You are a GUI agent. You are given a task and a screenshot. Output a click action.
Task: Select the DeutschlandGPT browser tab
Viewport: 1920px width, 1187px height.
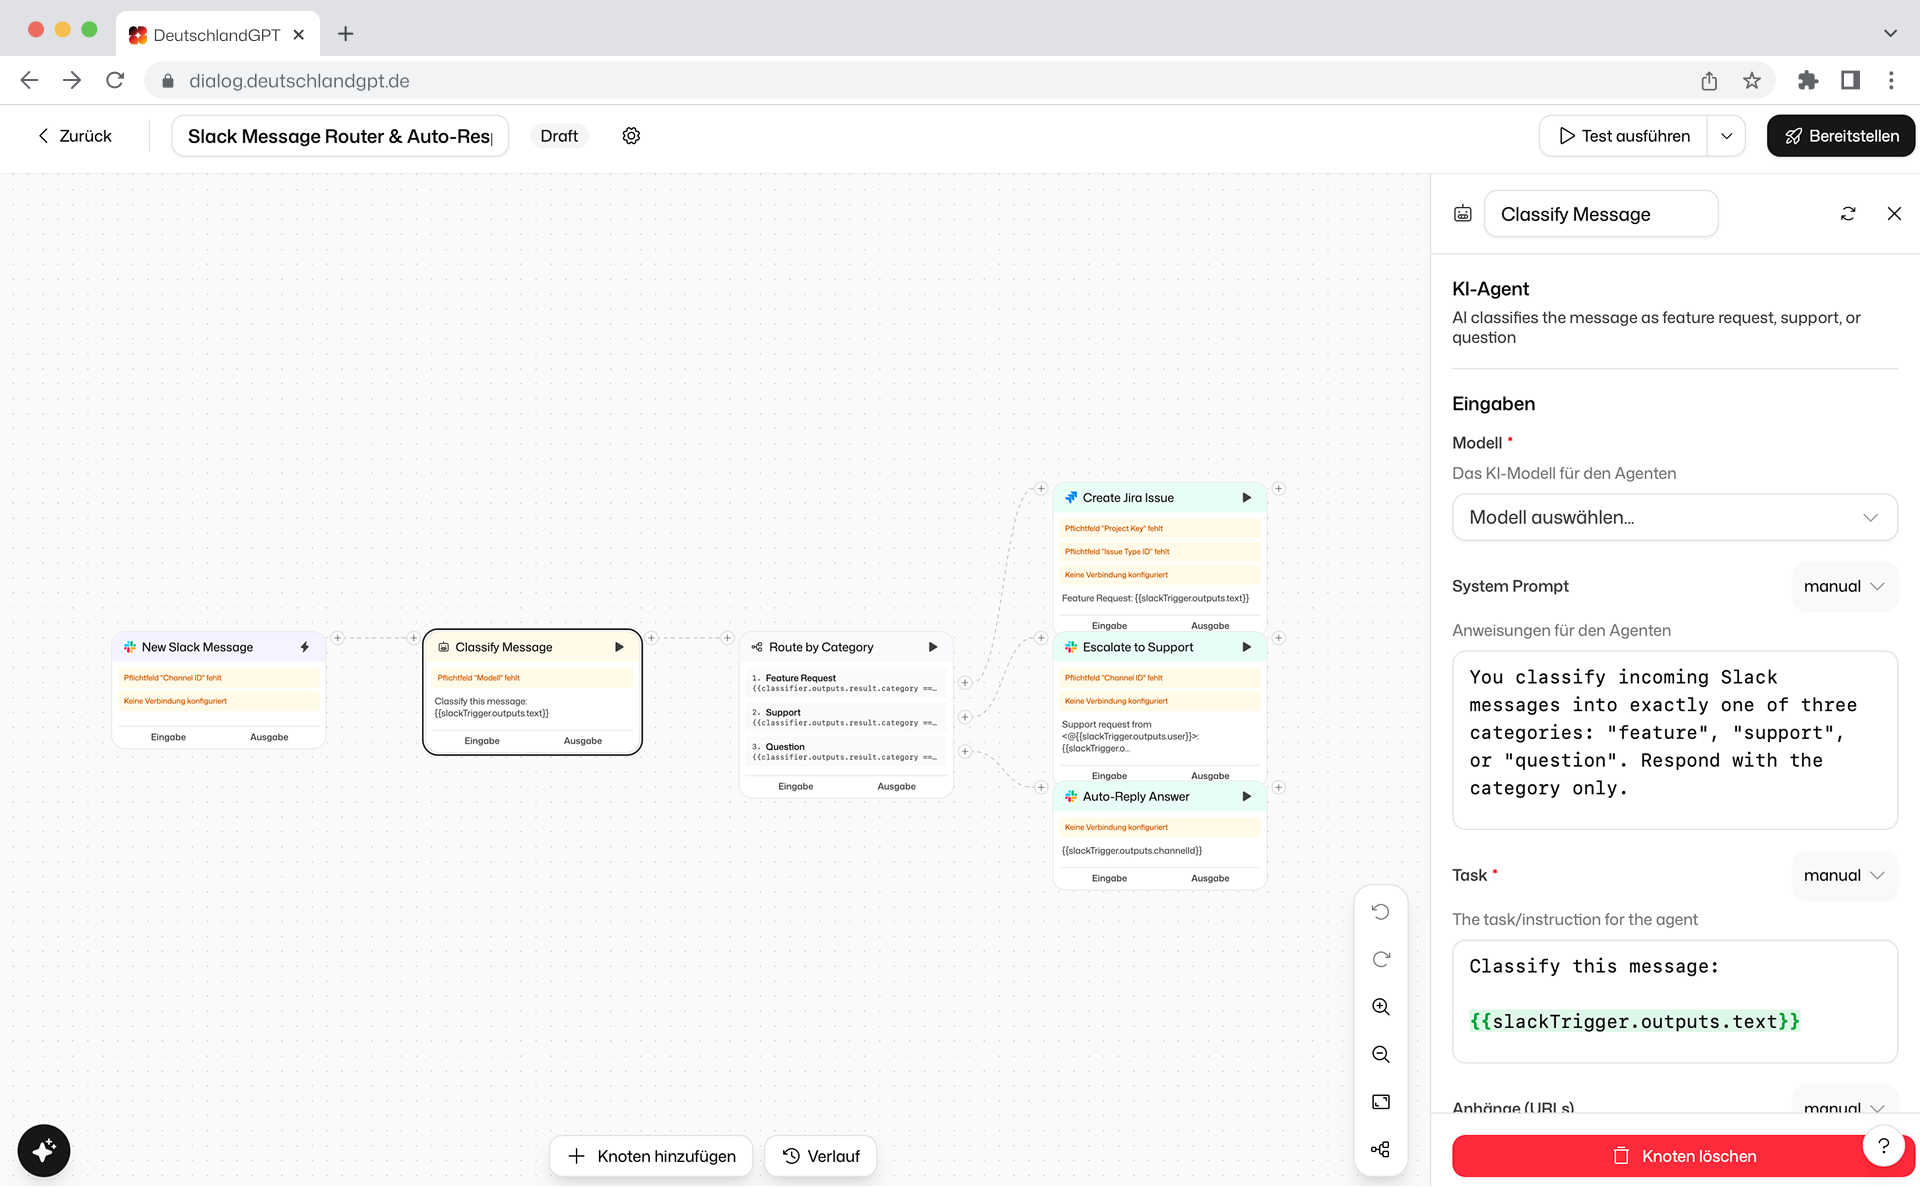point(217,35)
